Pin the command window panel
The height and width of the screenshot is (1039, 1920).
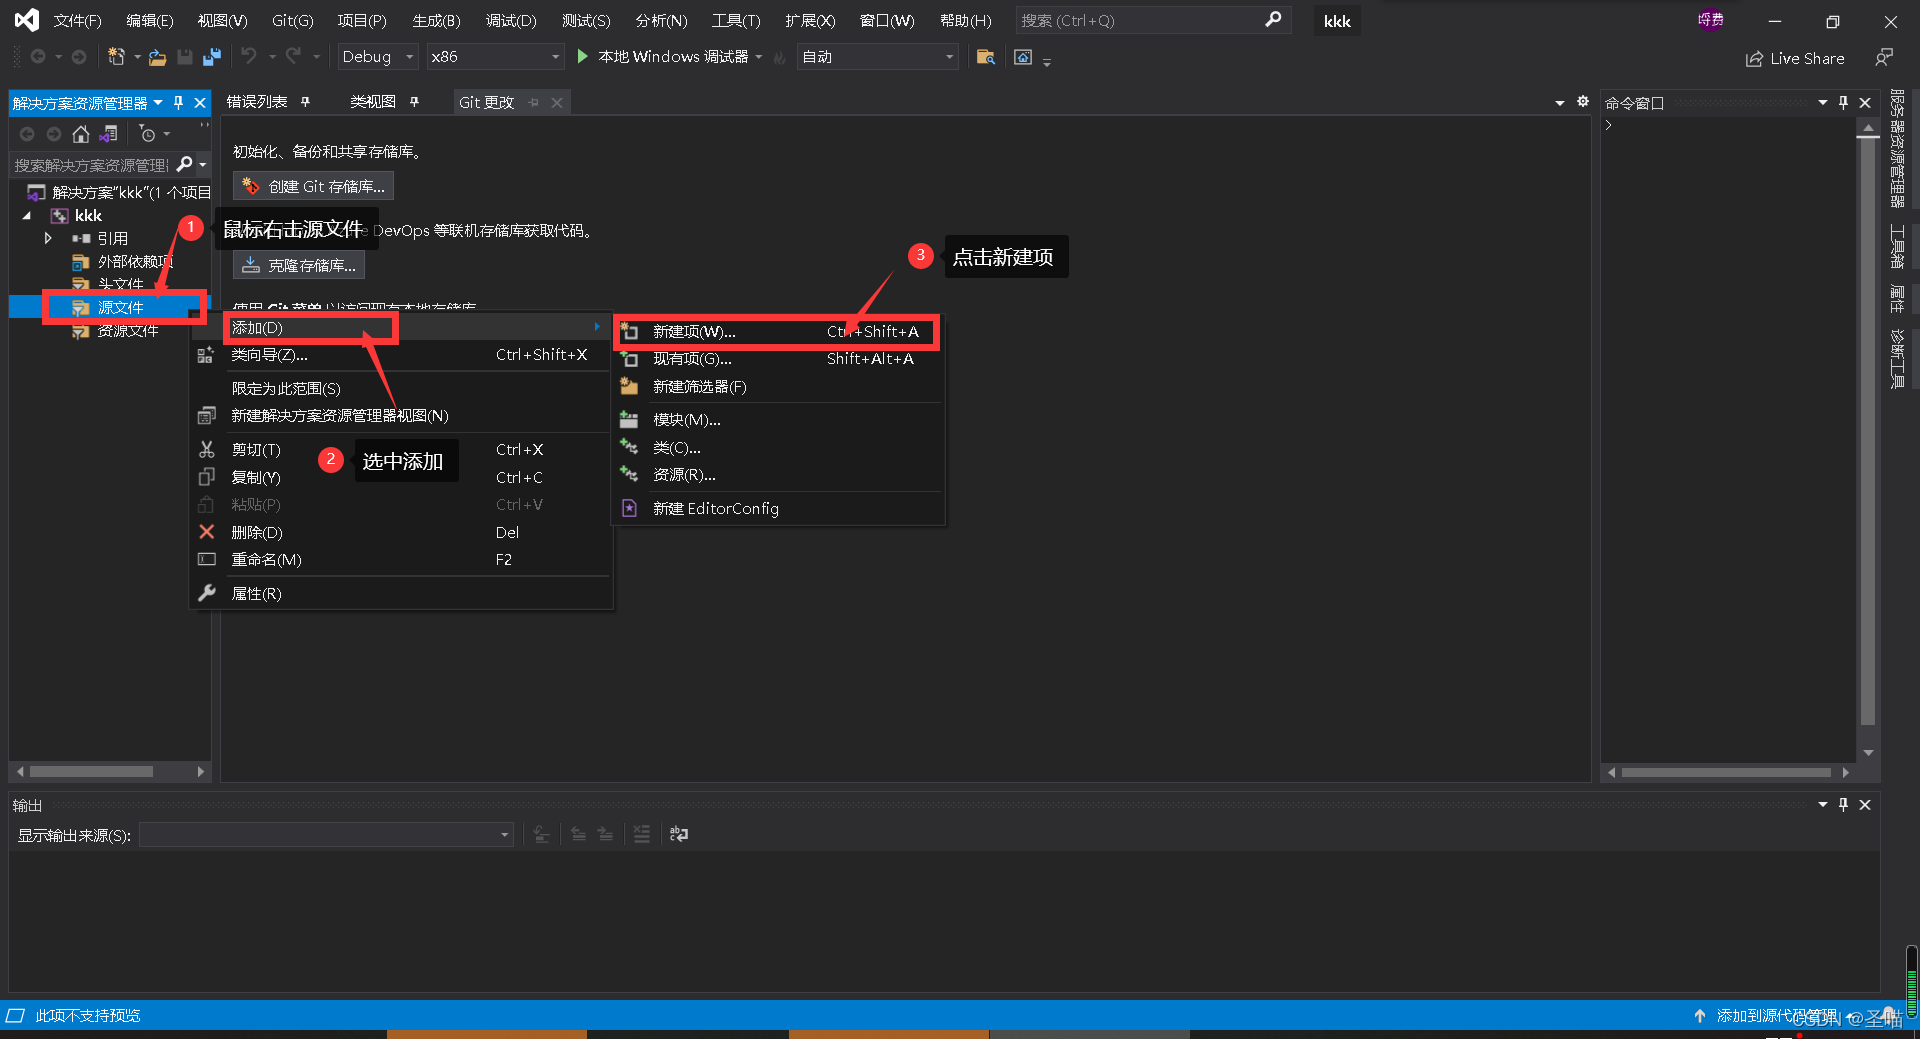point(1843,103)
